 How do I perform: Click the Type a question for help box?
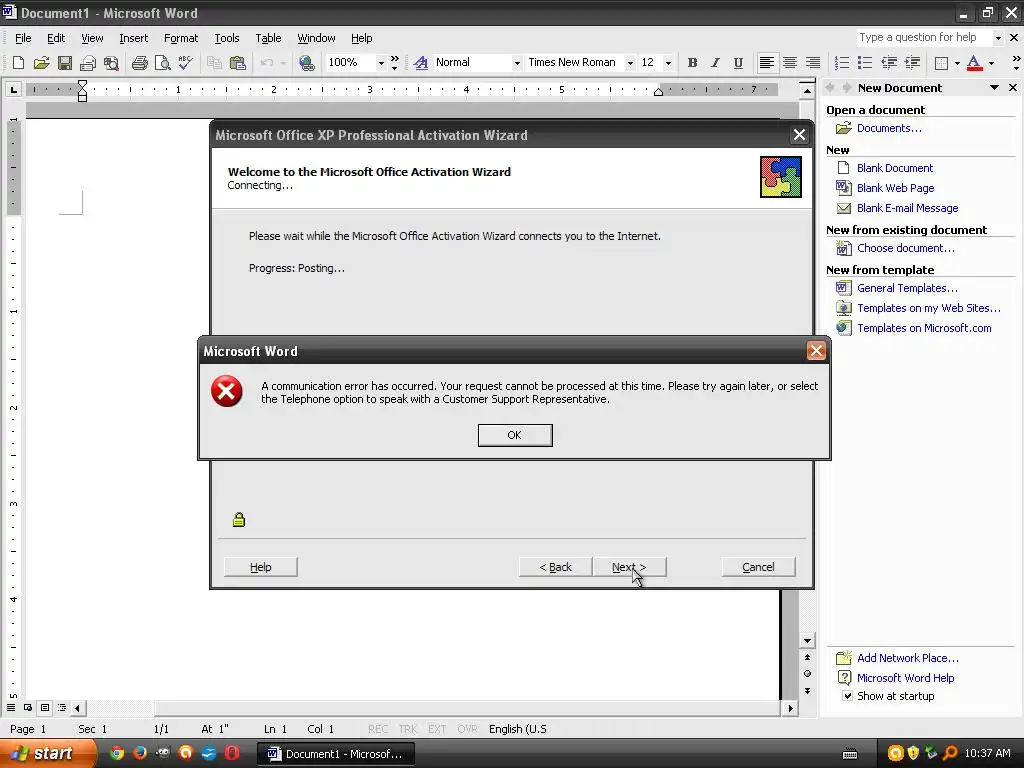coord(924,37)
